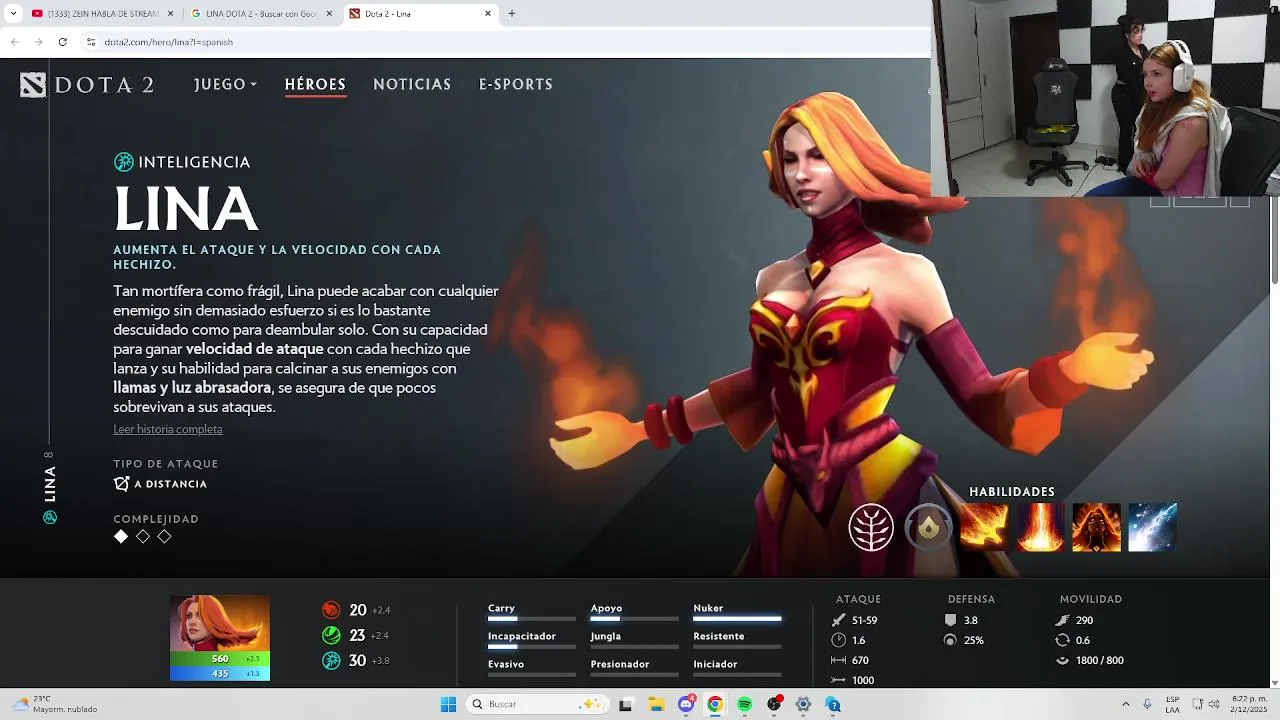
Task: Click the side rail Inteligencia icon
Action: click(50, 517)
